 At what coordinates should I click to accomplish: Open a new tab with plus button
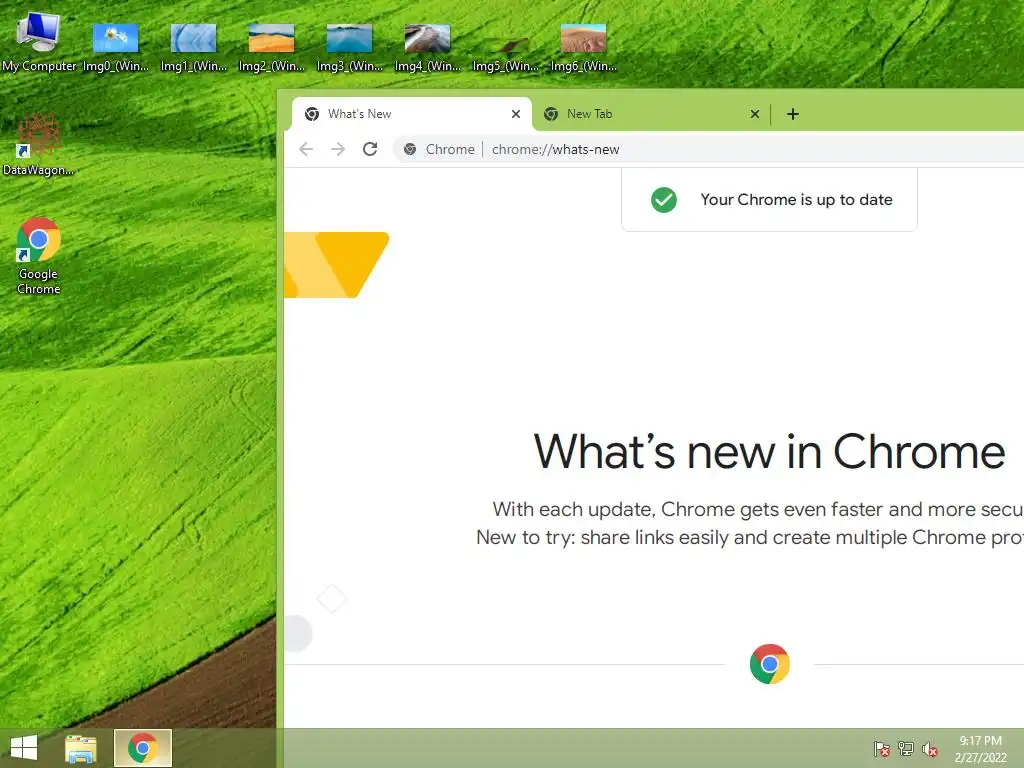coord(792,114)
